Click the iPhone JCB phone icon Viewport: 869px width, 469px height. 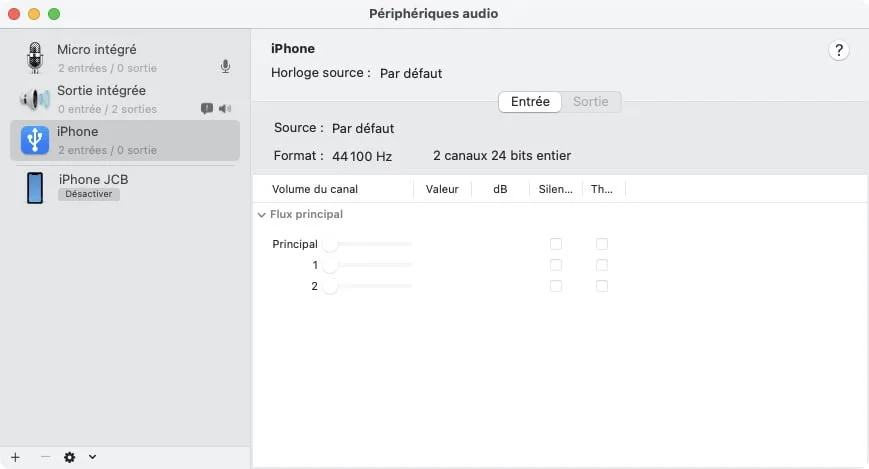[x=35, y=187]
